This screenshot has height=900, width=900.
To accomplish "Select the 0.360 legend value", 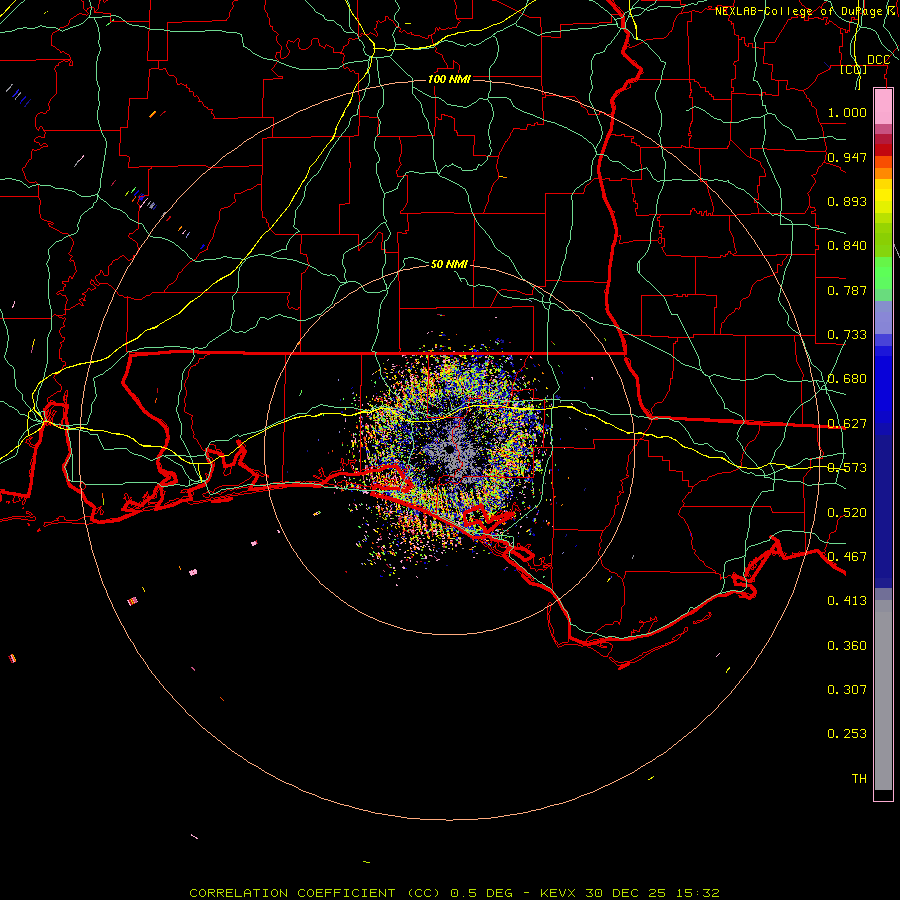I will pyautogui.click(x=847, y=646).
